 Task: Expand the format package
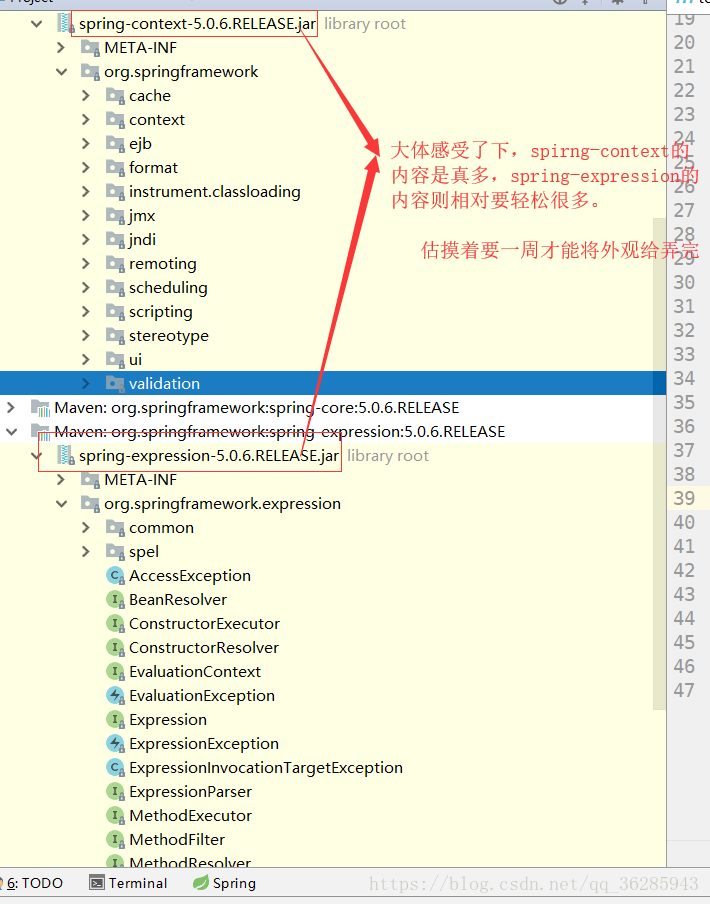[x=86, y=168]
